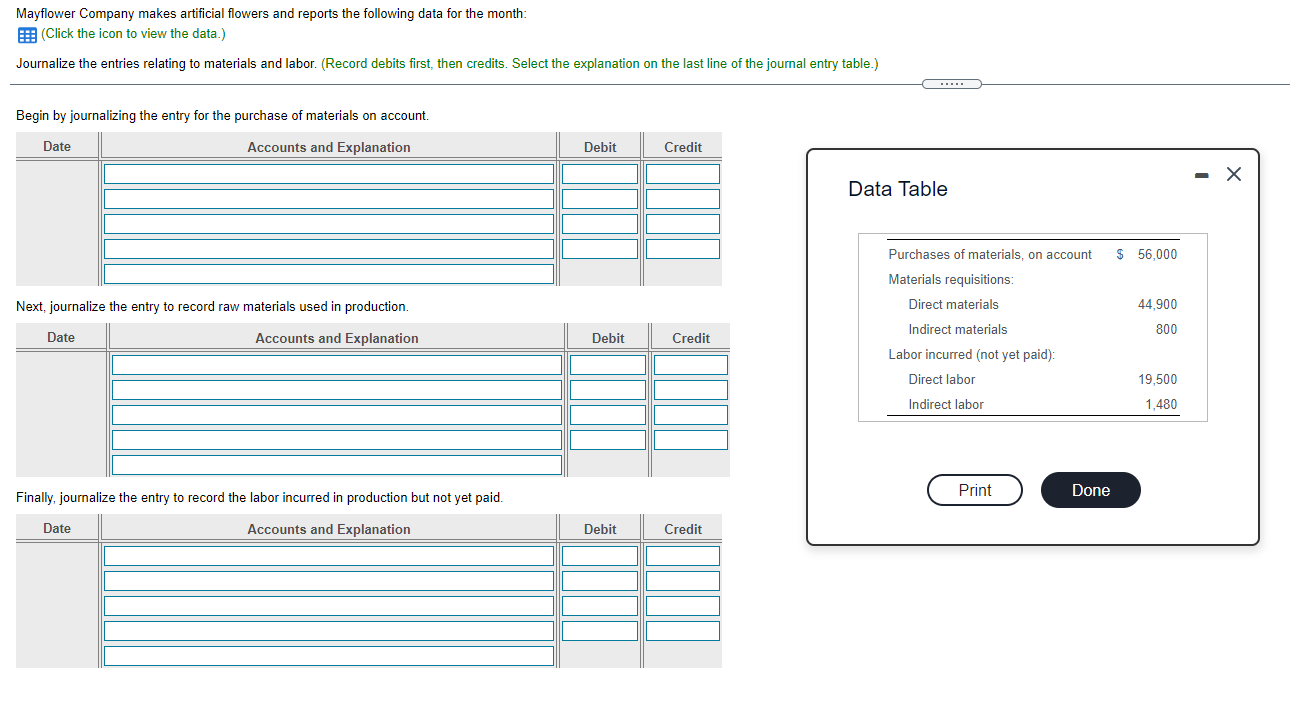Click 'Direct materials' row label
This screenshot has width=1290, height=705.
(953, 305)
